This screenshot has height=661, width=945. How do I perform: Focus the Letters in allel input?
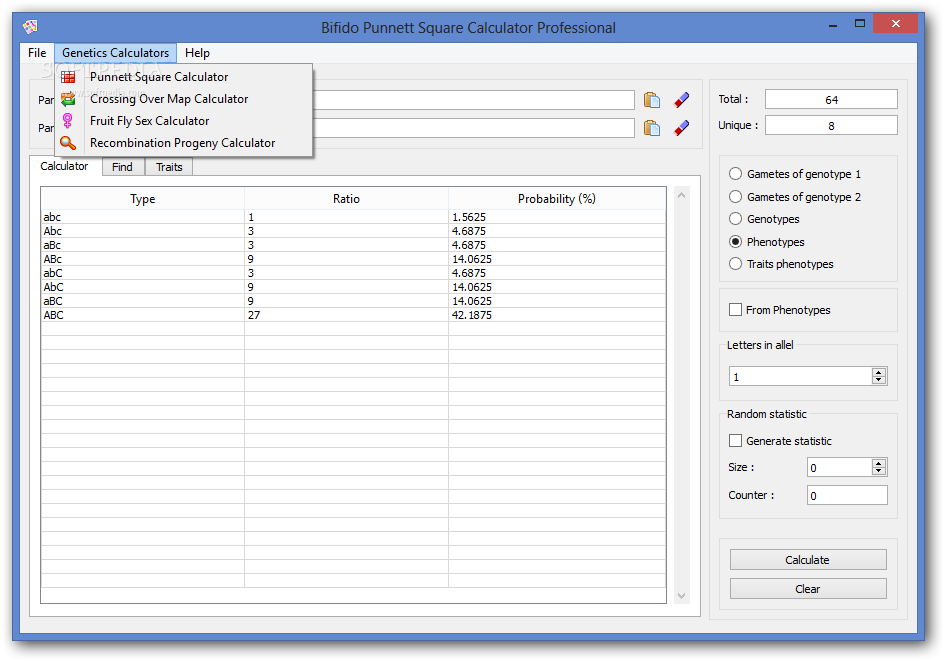tap(800, 377)
